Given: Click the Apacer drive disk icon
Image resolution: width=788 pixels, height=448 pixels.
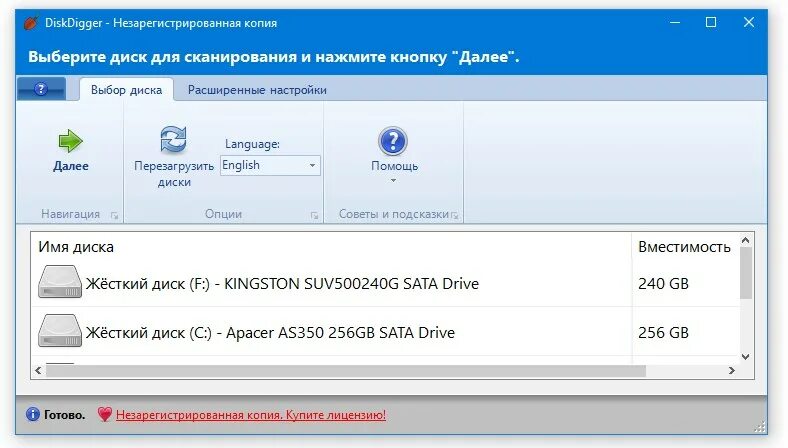Looking at the screenshot, I should (60, 331).
